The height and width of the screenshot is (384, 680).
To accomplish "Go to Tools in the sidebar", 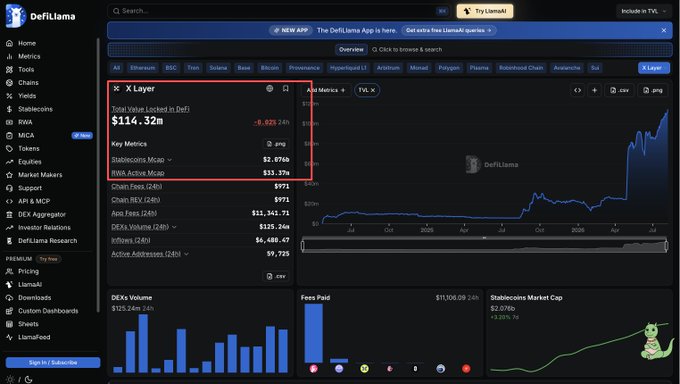I will pyautogui.click(x=20, y=69).
